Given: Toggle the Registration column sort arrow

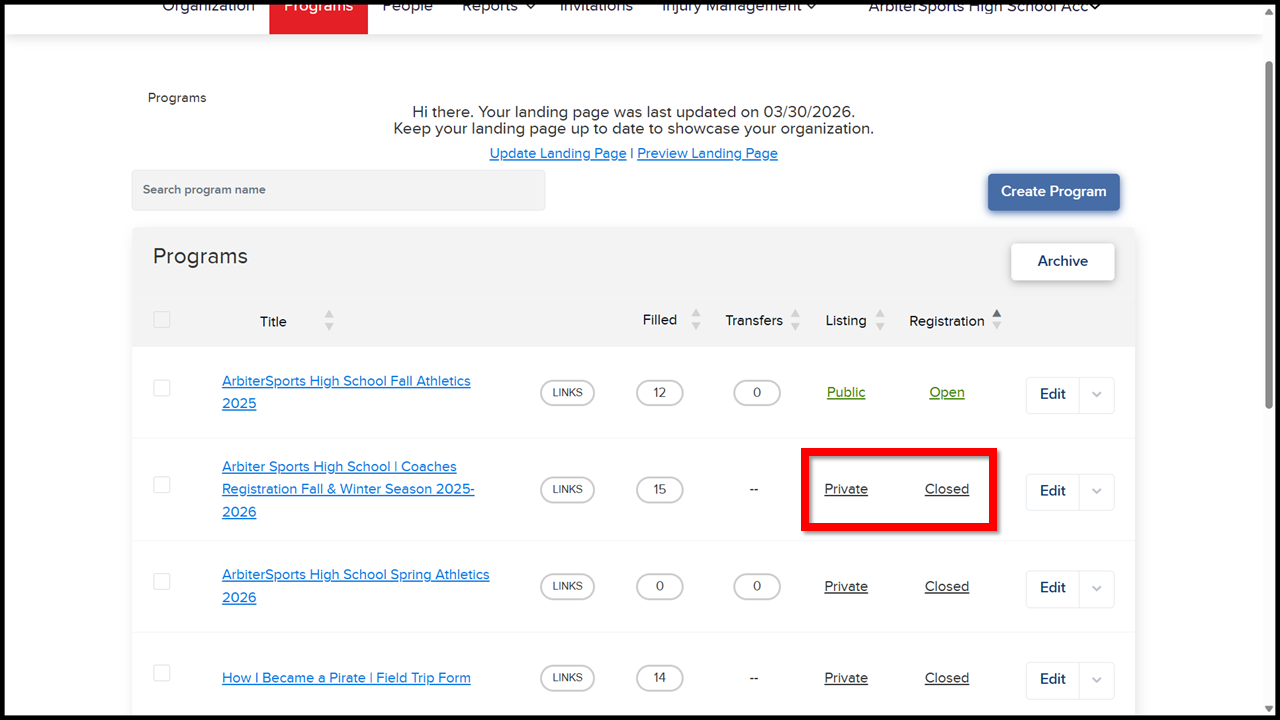Looking at the screenshot, I should coord(996,320).
